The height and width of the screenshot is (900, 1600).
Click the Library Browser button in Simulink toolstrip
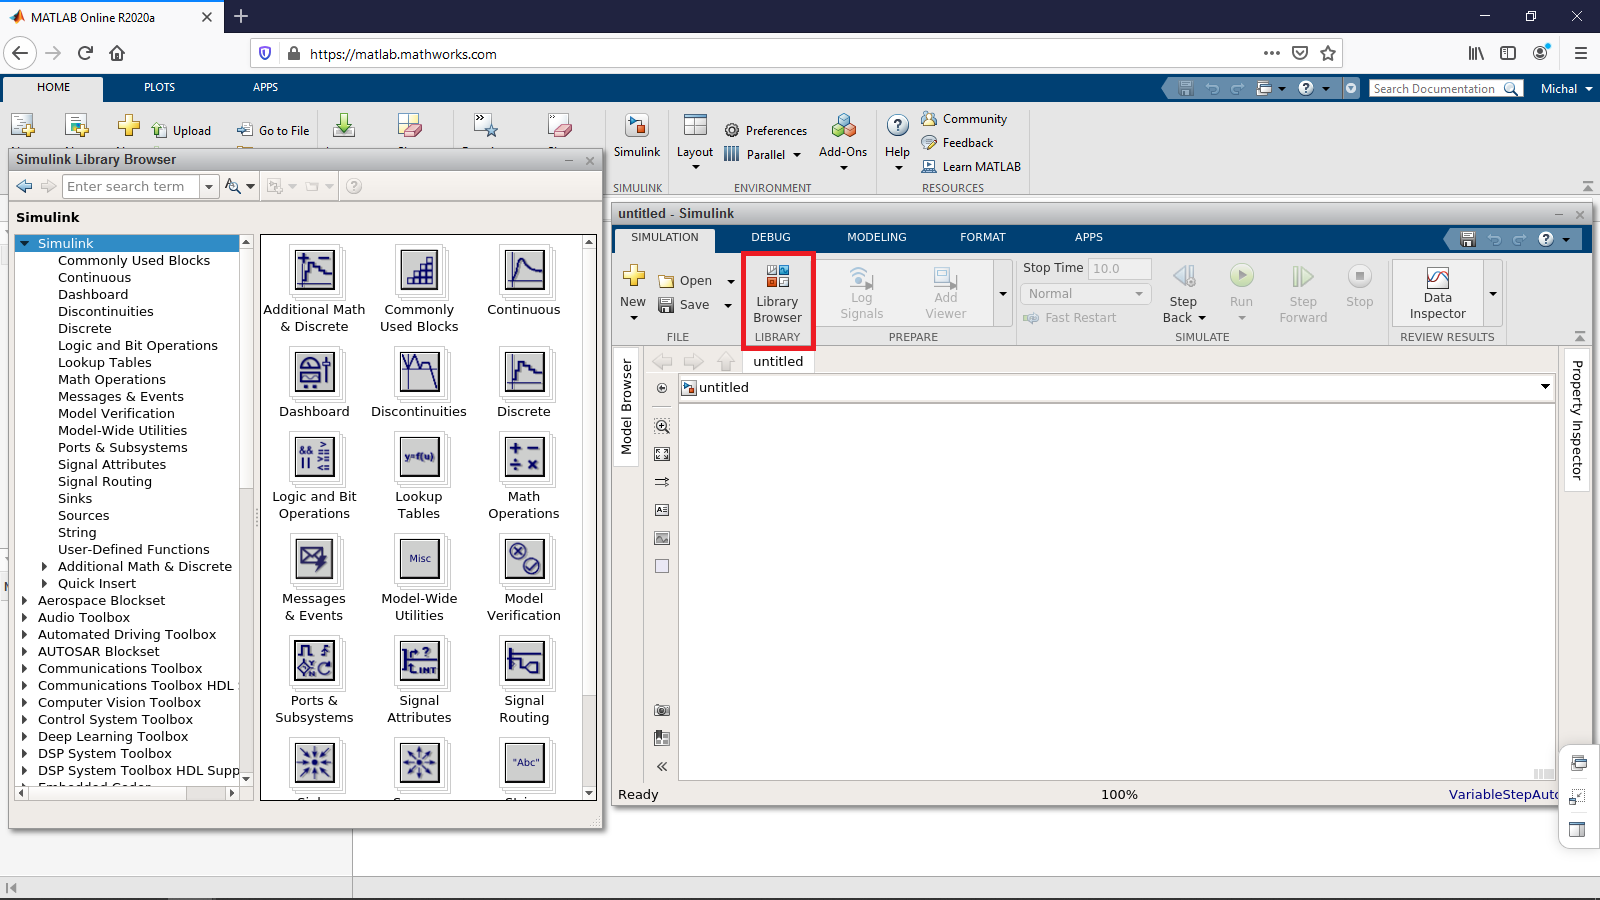778,293
